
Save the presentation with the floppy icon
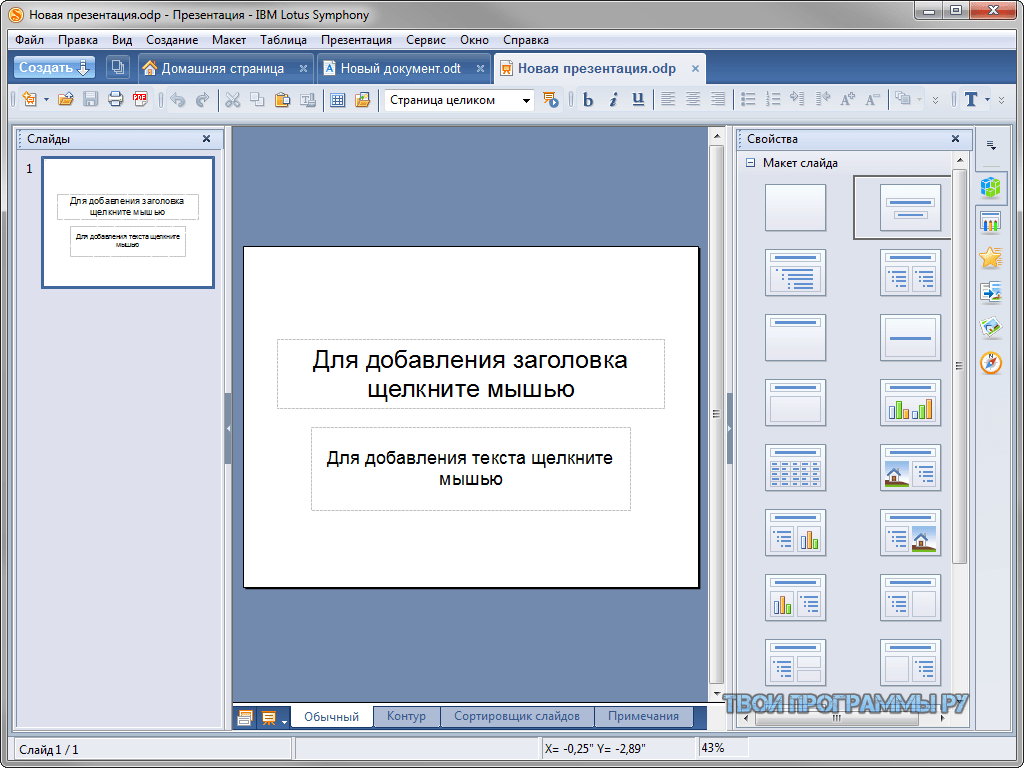(x=90, y=100)
